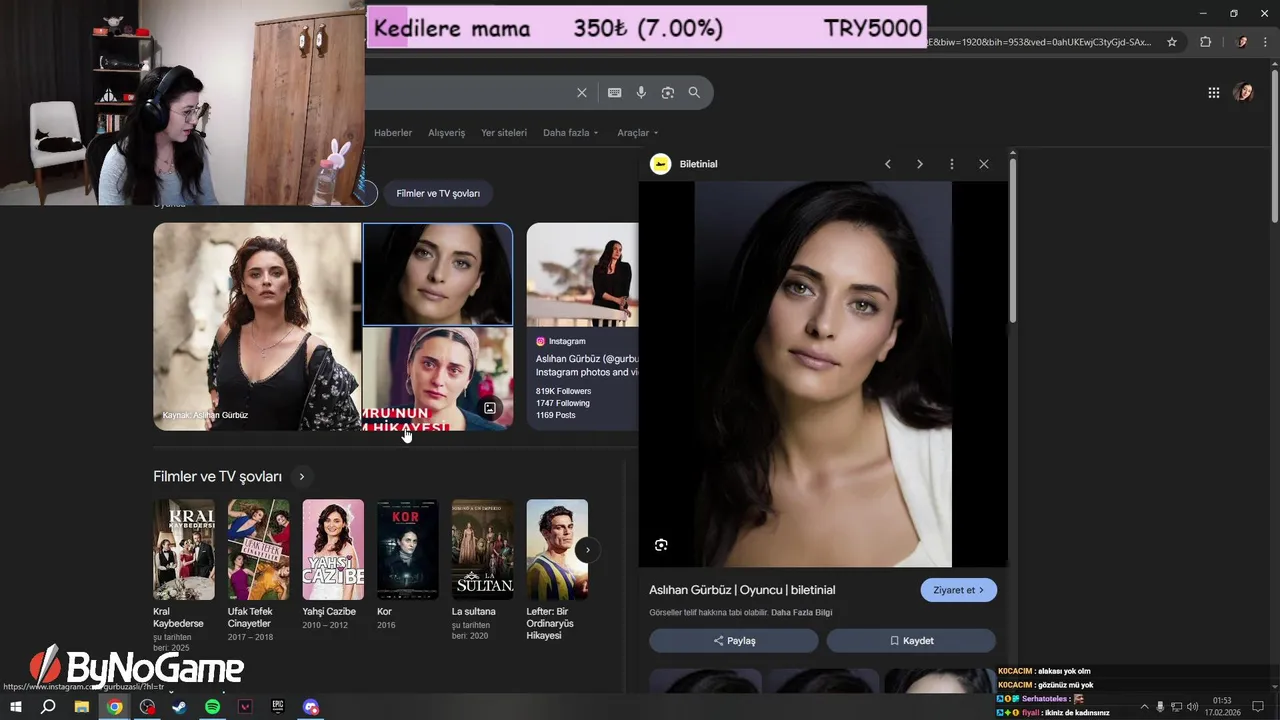This screenshot has width=1280, height=720.
Task: Open Lefter: Bir Ordinaryüs Hikayesi poster
Action: click(557, 549)
